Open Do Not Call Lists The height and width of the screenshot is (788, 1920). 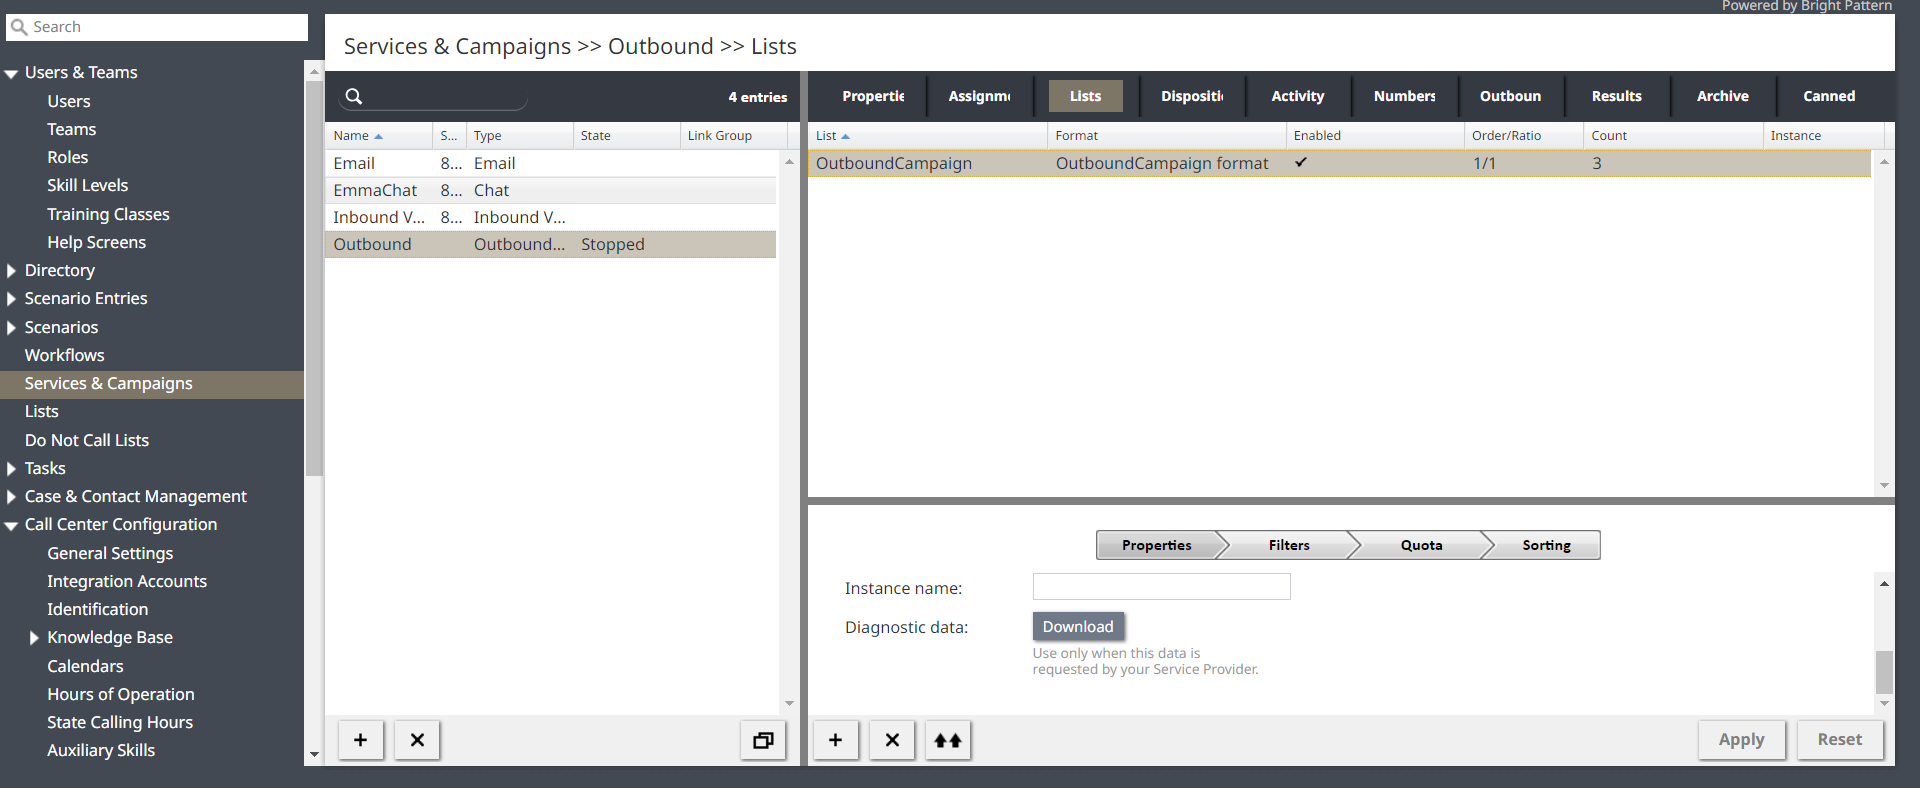[87, 441]
